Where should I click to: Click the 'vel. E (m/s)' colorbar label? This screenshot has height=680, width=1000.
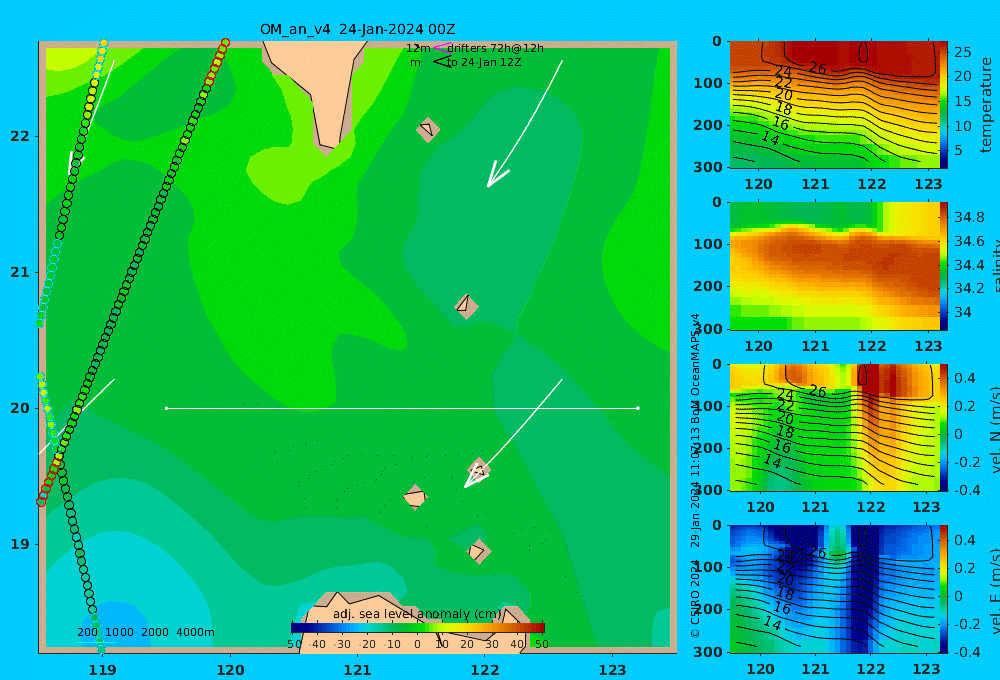point(995,590)
